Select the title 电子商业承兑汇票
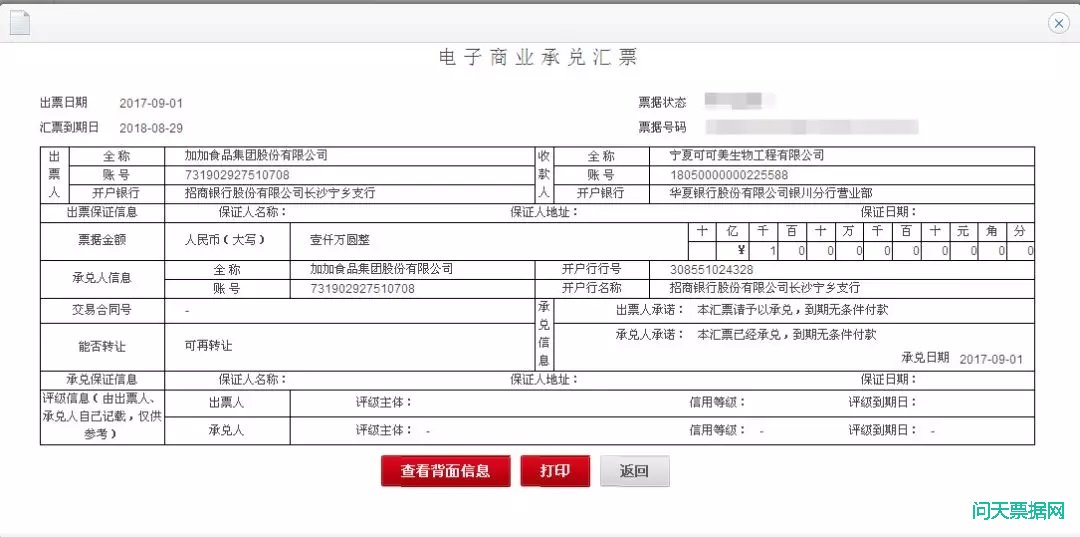This screenshot has height=537, width=1080. coord(539,58)
